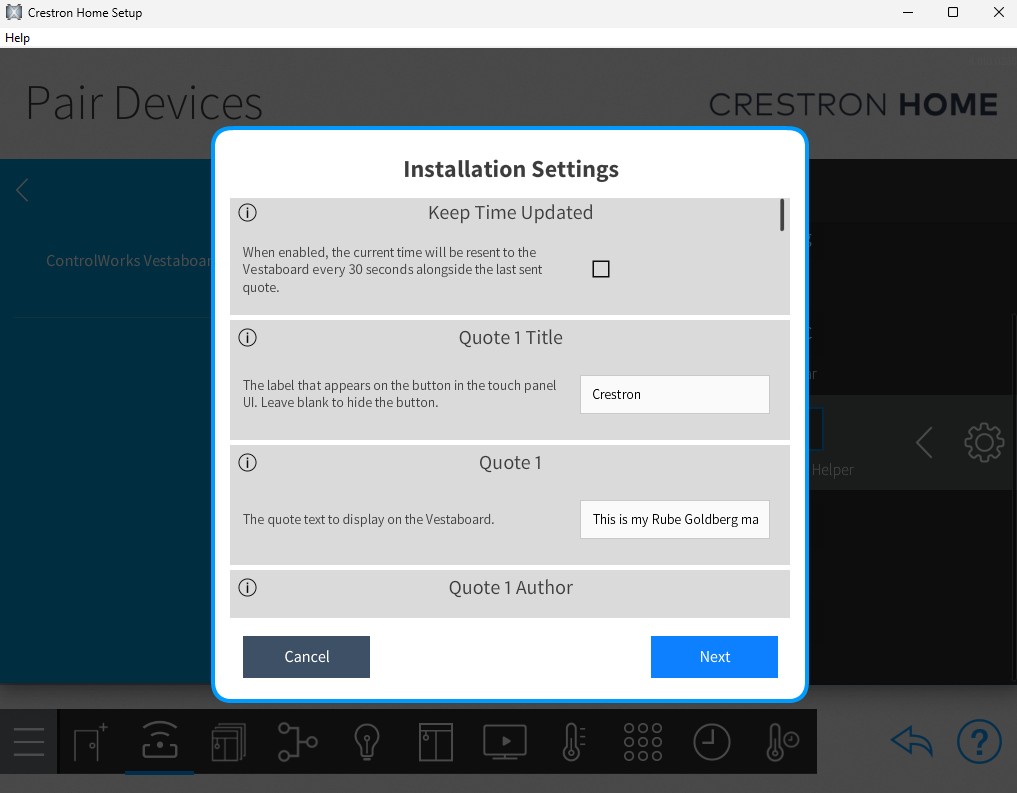Open info for Quote 1 Author

coord(247,588)
